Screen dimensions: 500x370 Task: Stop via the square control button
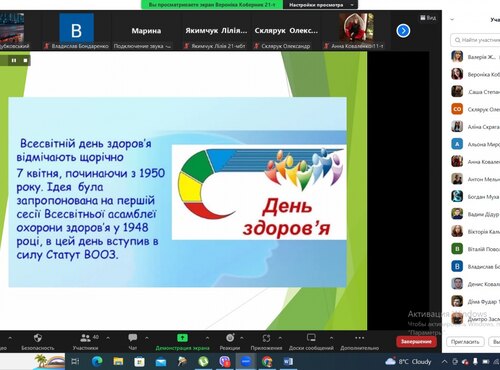(25, 60)
